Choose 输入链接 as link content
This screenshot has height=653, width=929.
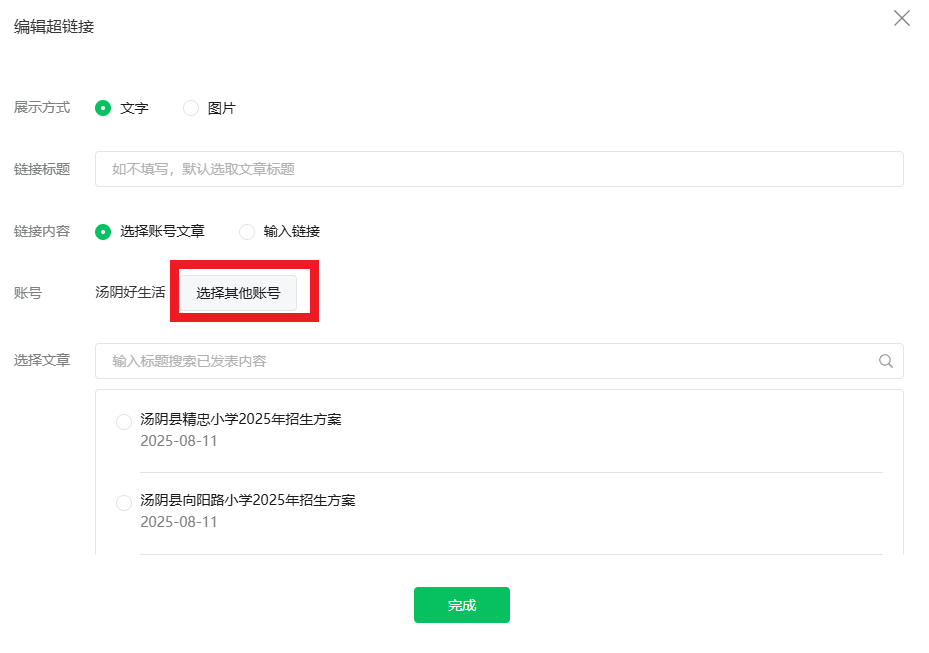coord(246,232)
